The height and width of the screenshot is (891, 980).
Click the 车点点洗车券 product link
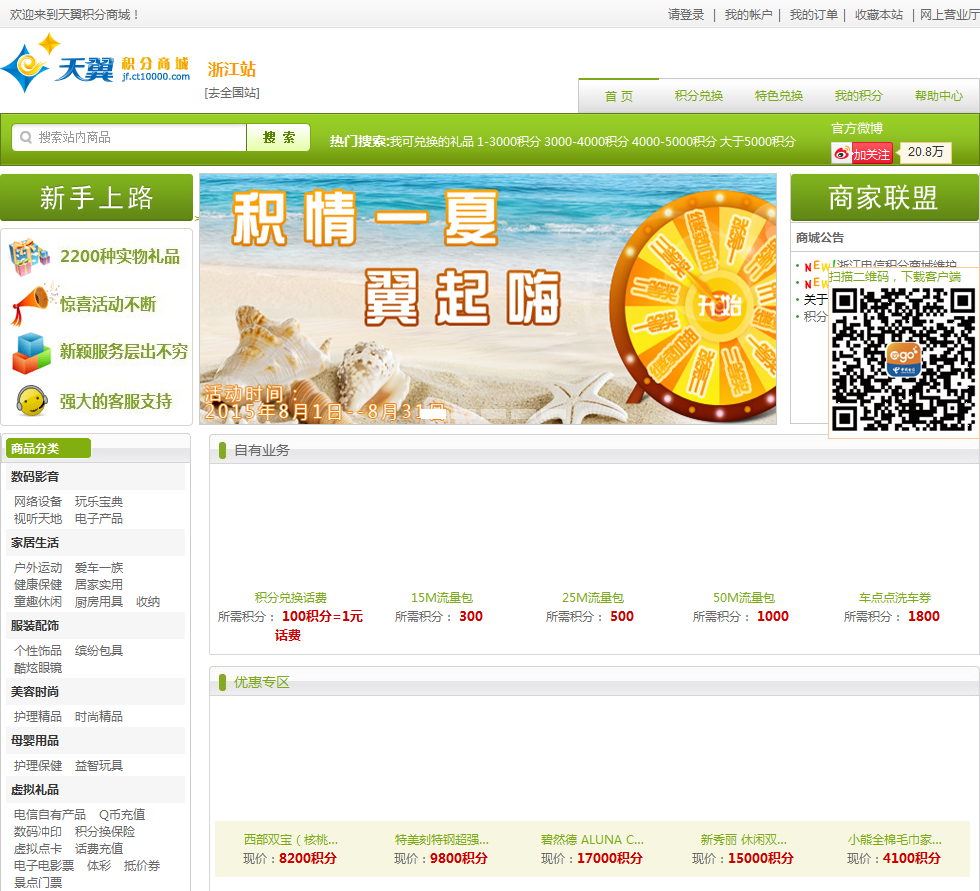(x=895, y=598)
